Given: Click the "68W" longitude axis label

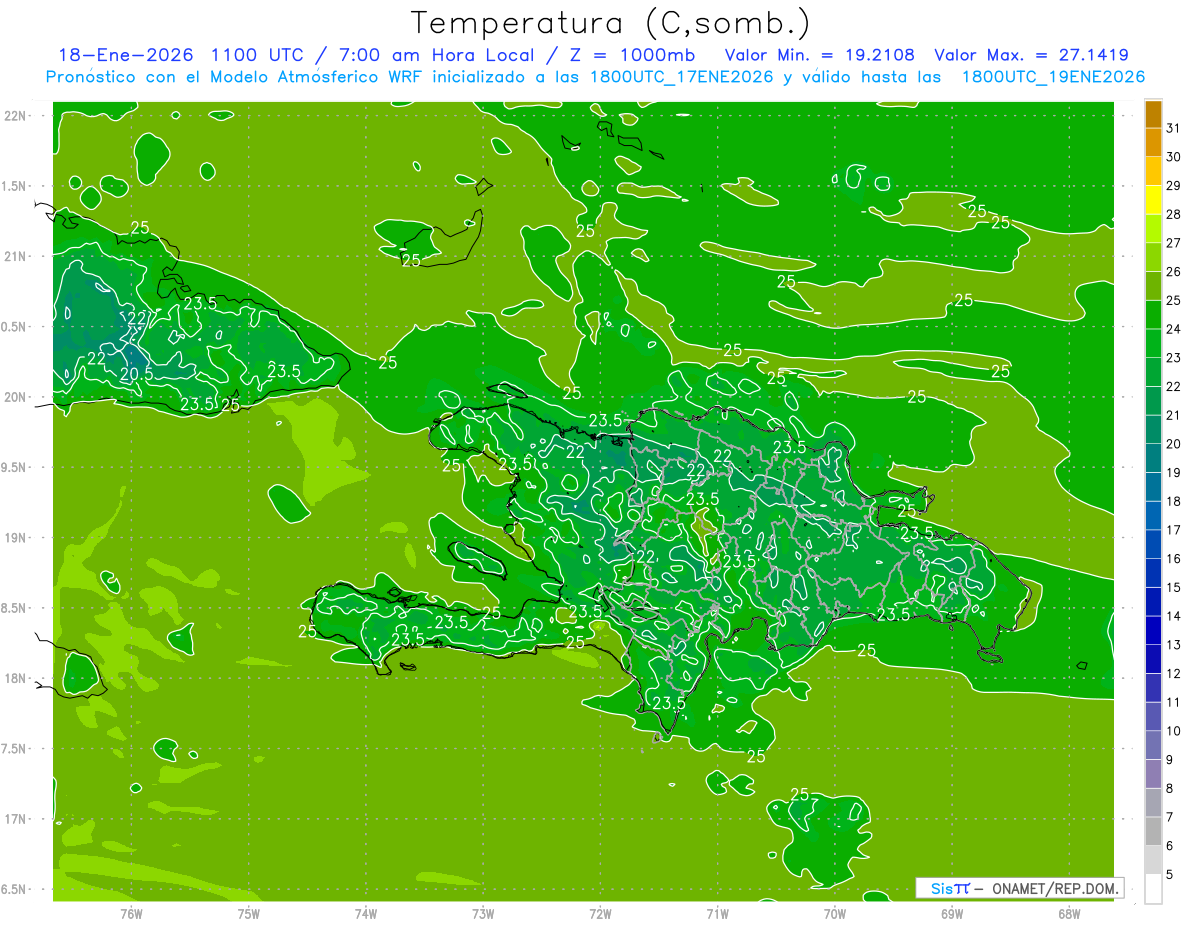Looking at the screenshot, I should [1069, 913].
